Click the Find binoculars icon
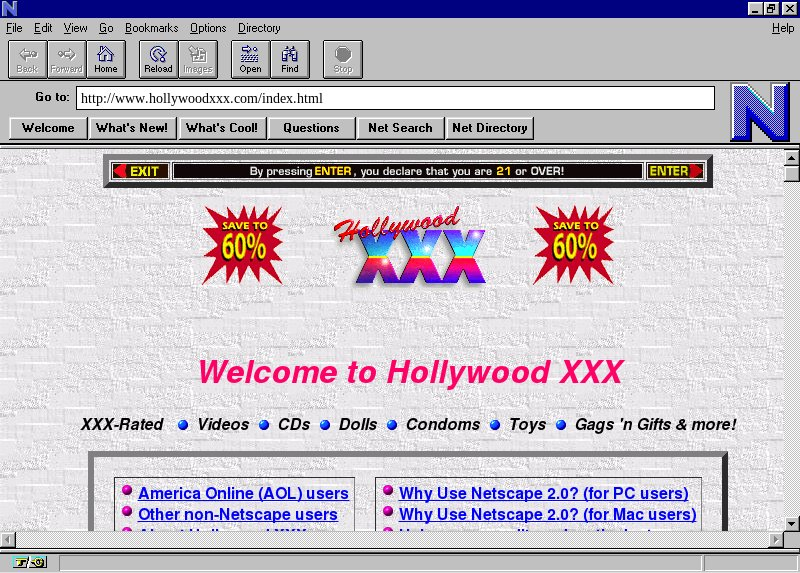 (289, 59)
